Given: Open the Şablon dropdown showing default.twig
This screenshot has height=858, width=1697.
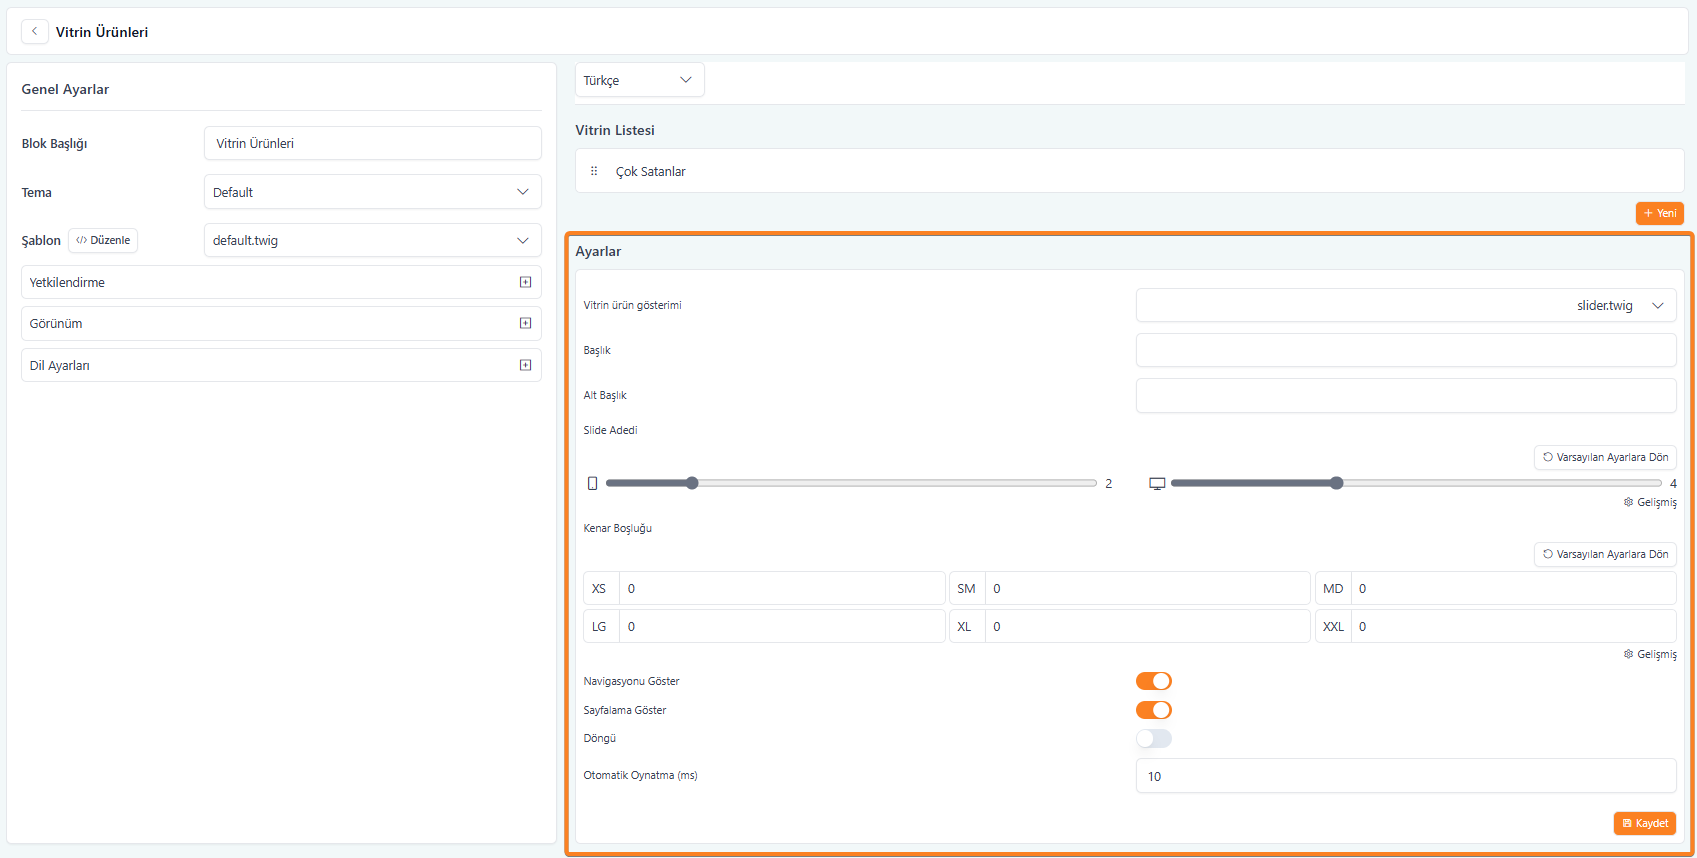Looking at the screenshot, I should (373, 240).
